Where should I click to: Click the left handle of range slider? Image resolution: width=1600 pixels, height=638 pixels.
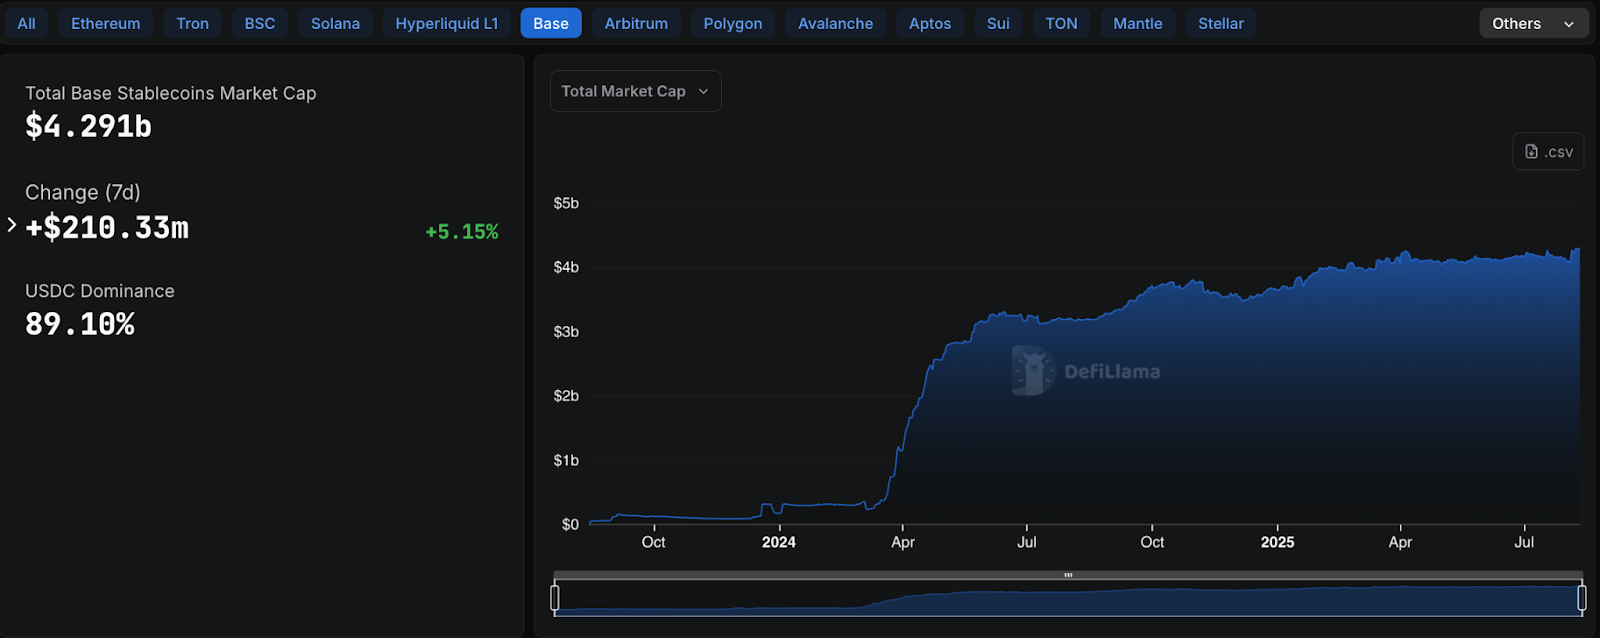tap(555, 598)
